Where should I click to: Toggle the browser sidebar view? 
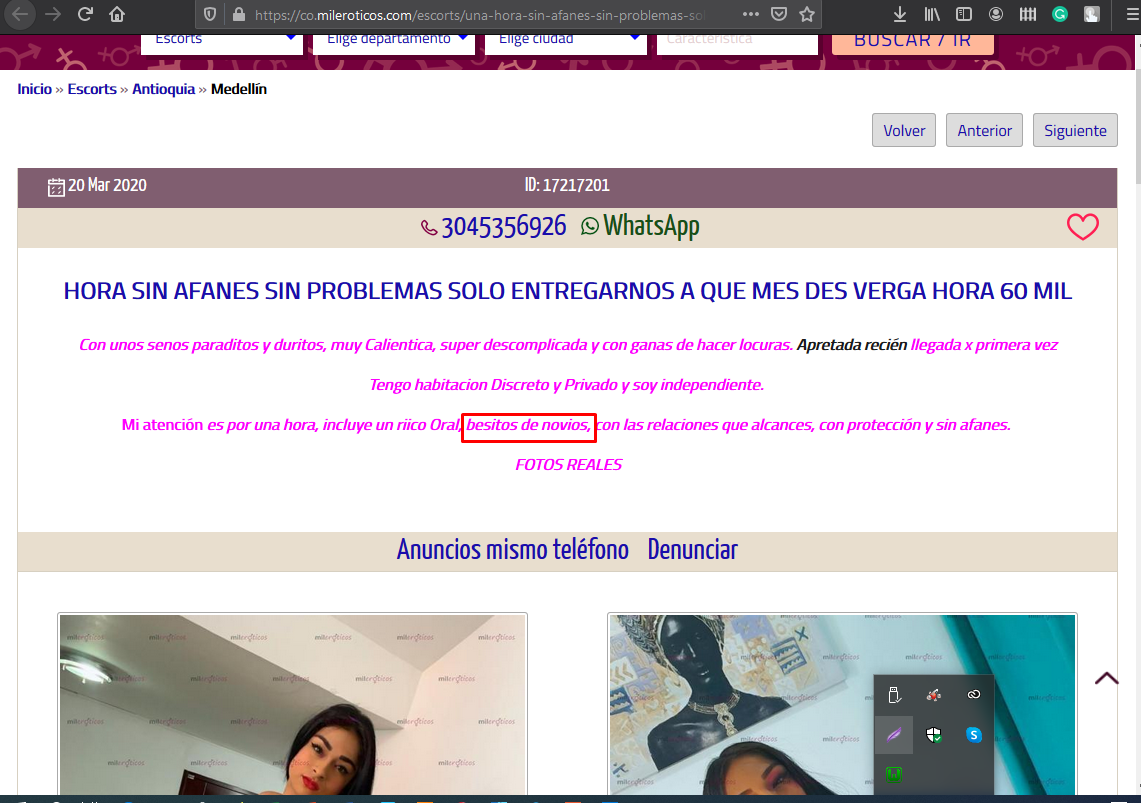[963, 15]
